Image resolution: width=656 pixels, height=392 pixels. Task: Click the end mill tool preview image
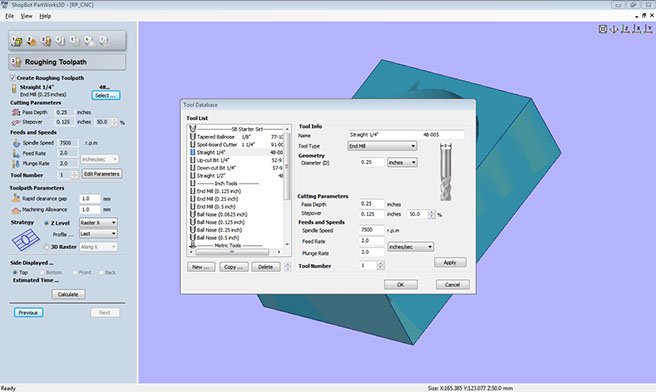[446, 172]
